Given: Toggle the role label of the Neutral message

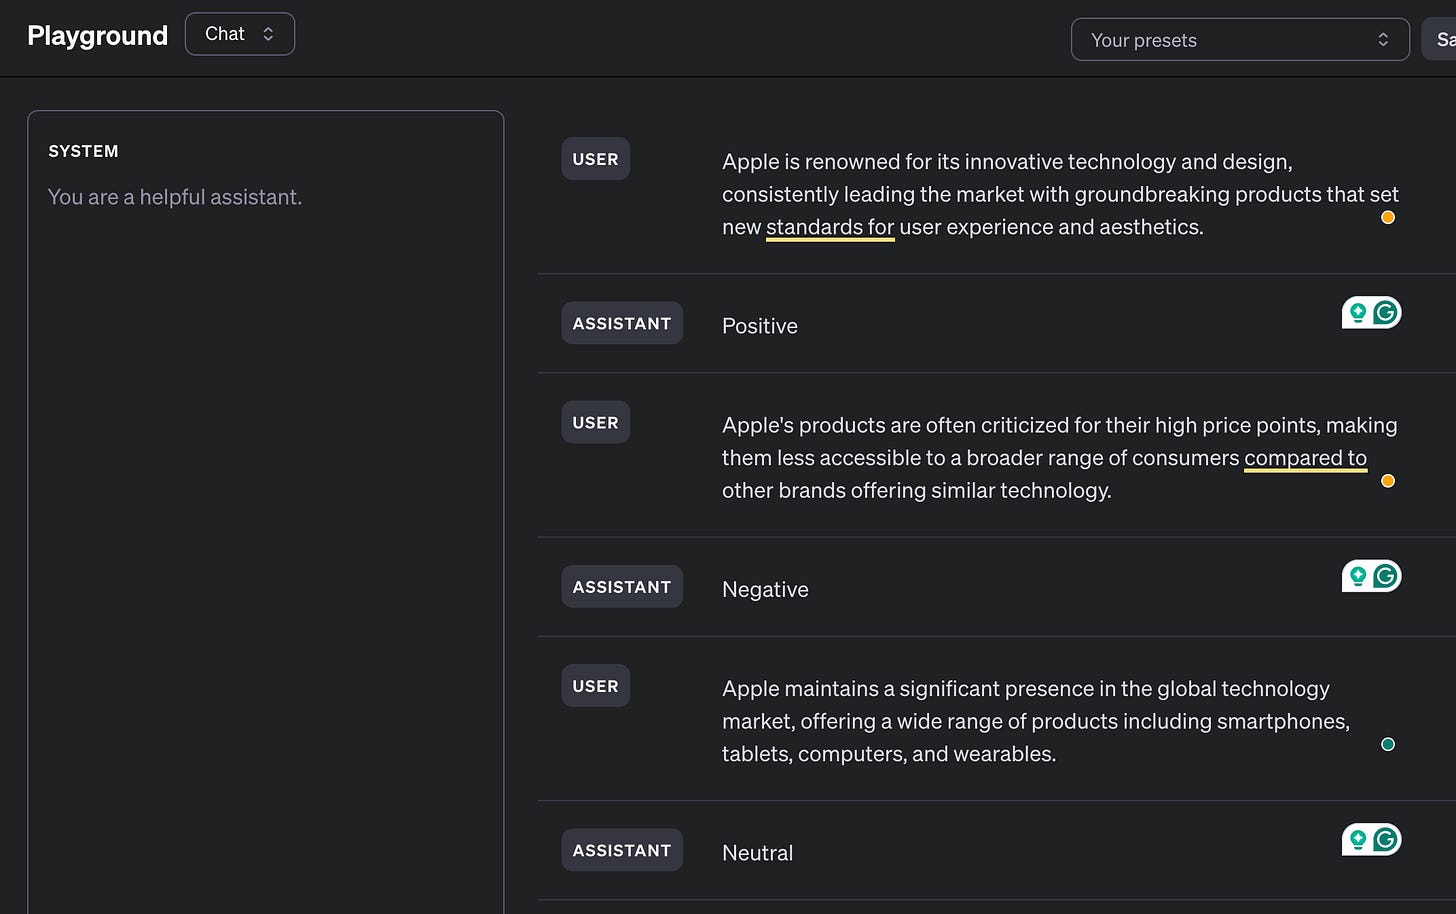Looking at the screenshot, I should [621, 850].
